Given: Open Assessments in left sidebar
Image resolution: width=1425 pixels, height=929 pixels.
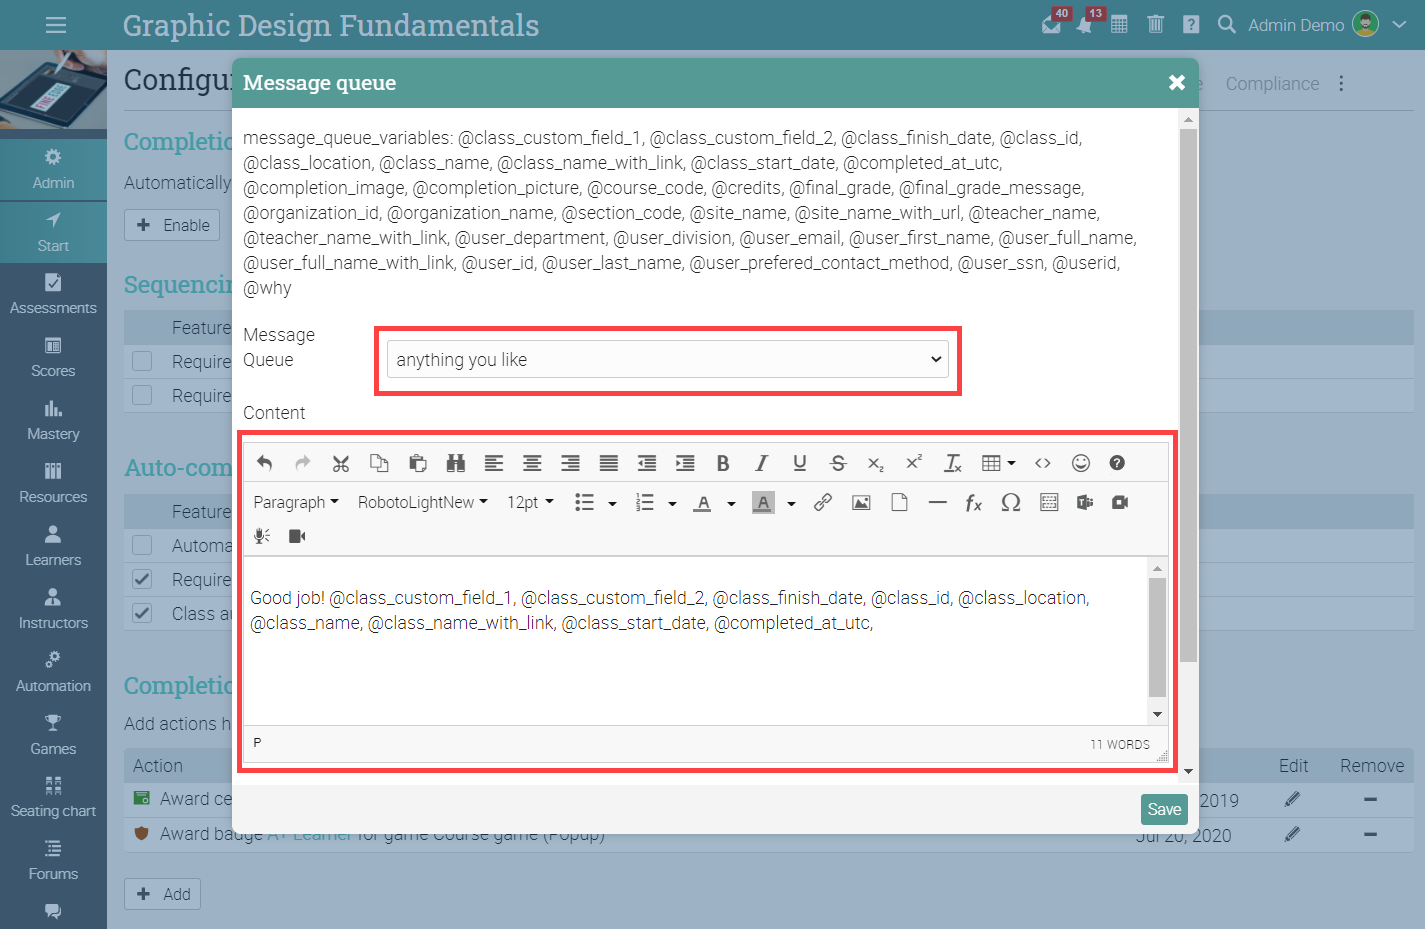Looking at the screenshot, I should [53, 294].
